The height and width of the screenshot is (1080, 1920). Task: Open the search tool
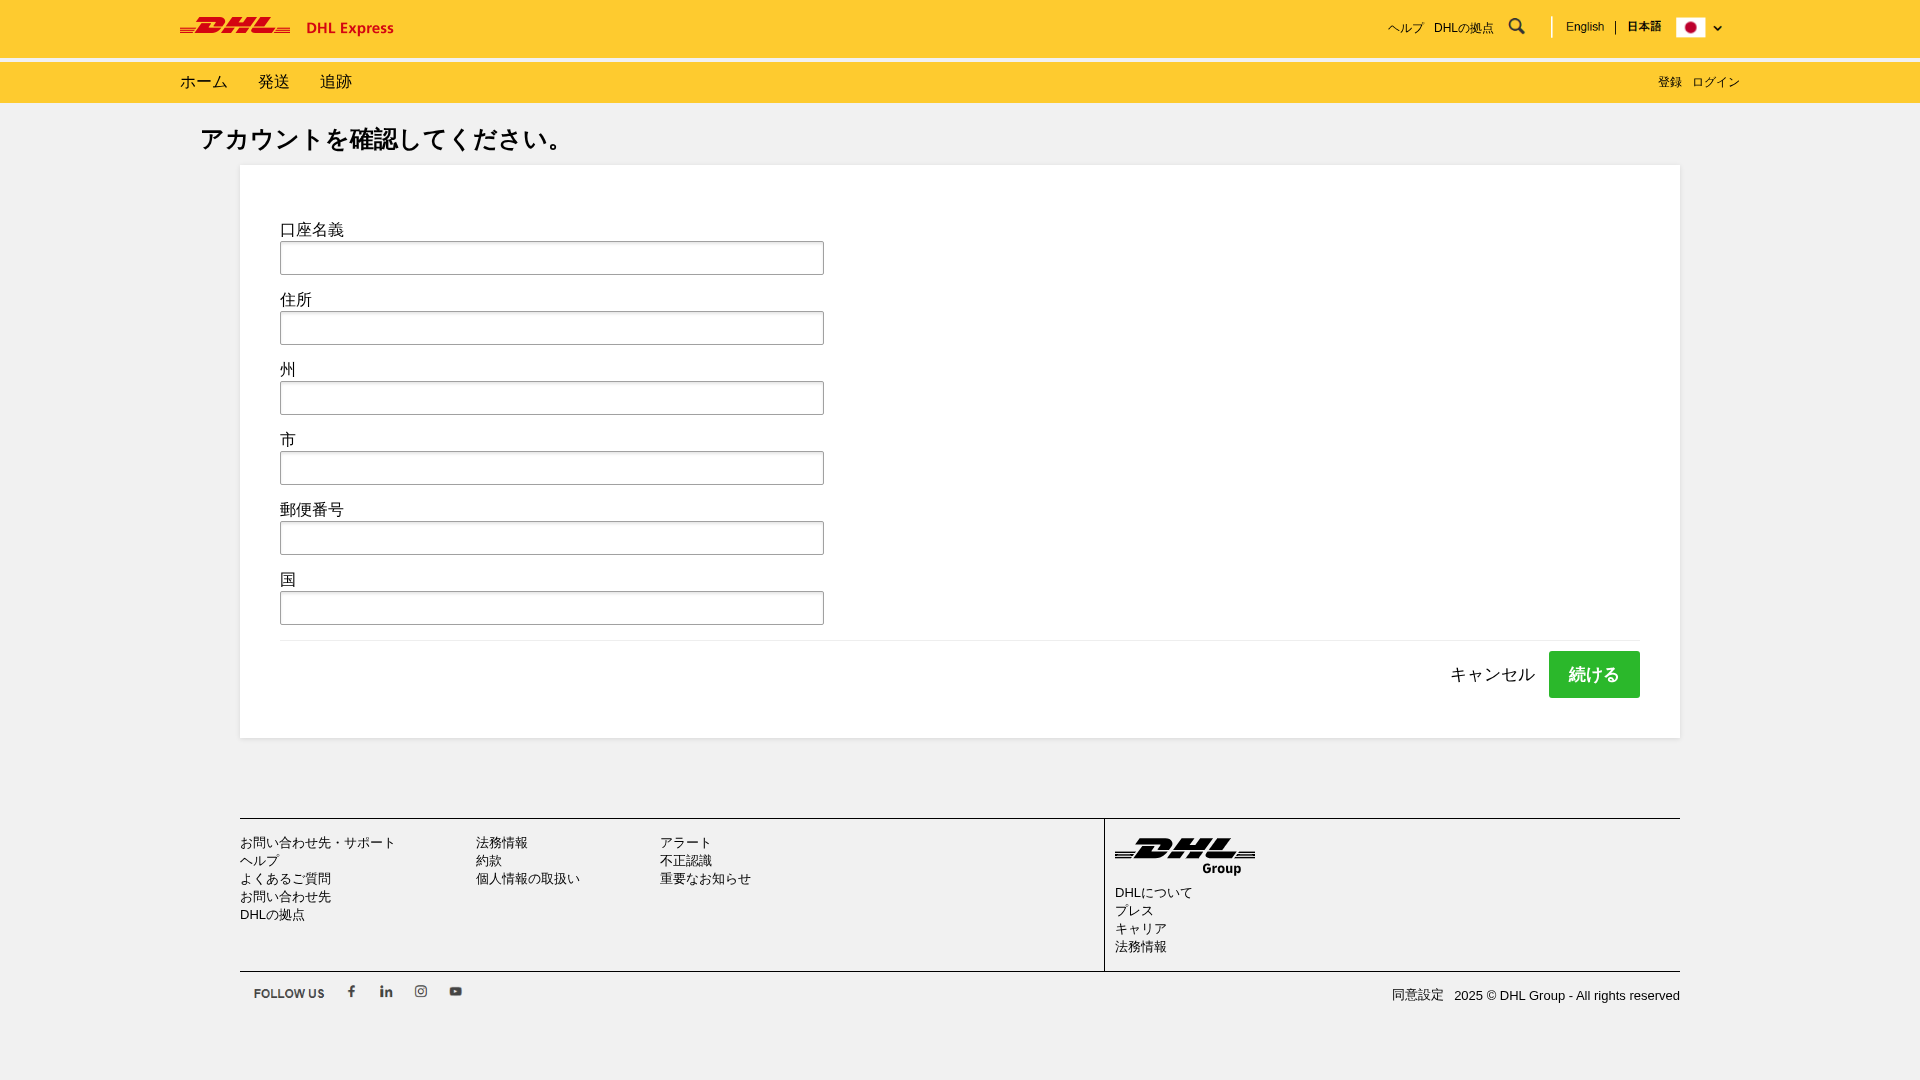pyautogui.click(x=1516, y=26)
